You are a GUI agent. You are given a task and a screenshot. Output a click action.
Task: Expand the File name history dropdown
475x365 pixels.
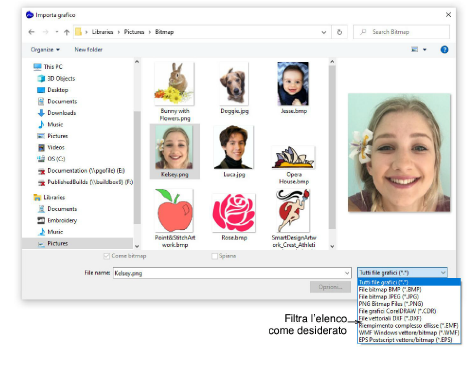[347, 273]
